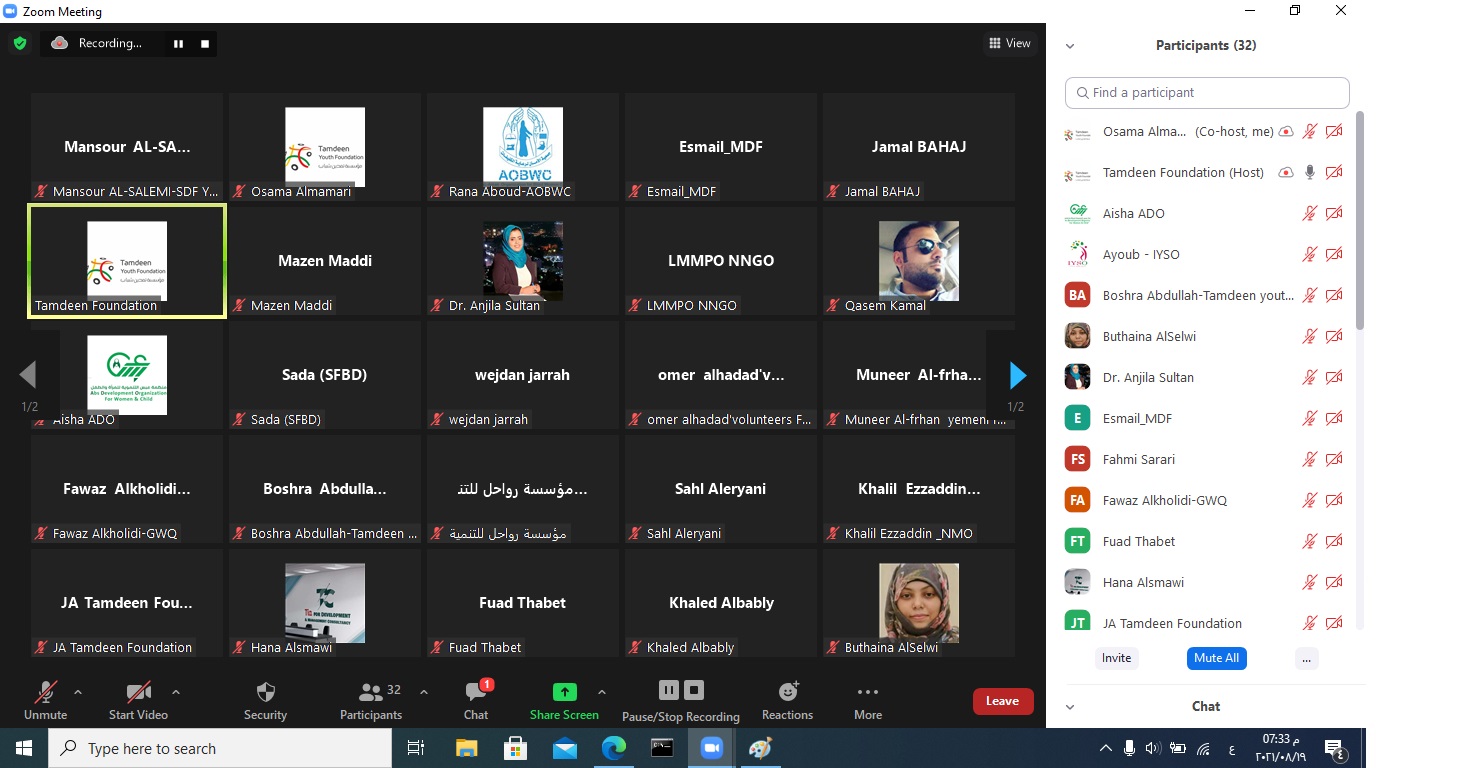Go to next page of video tiles
Viewport: 1469px width, 768px height.
point(1017,376)
